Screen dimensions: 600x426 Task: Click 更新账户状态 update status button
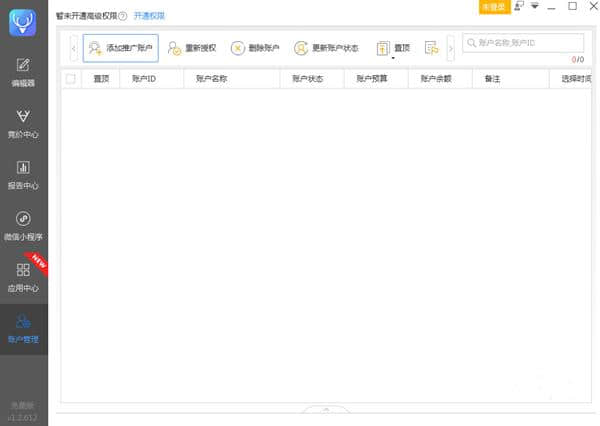coord(326,48)
